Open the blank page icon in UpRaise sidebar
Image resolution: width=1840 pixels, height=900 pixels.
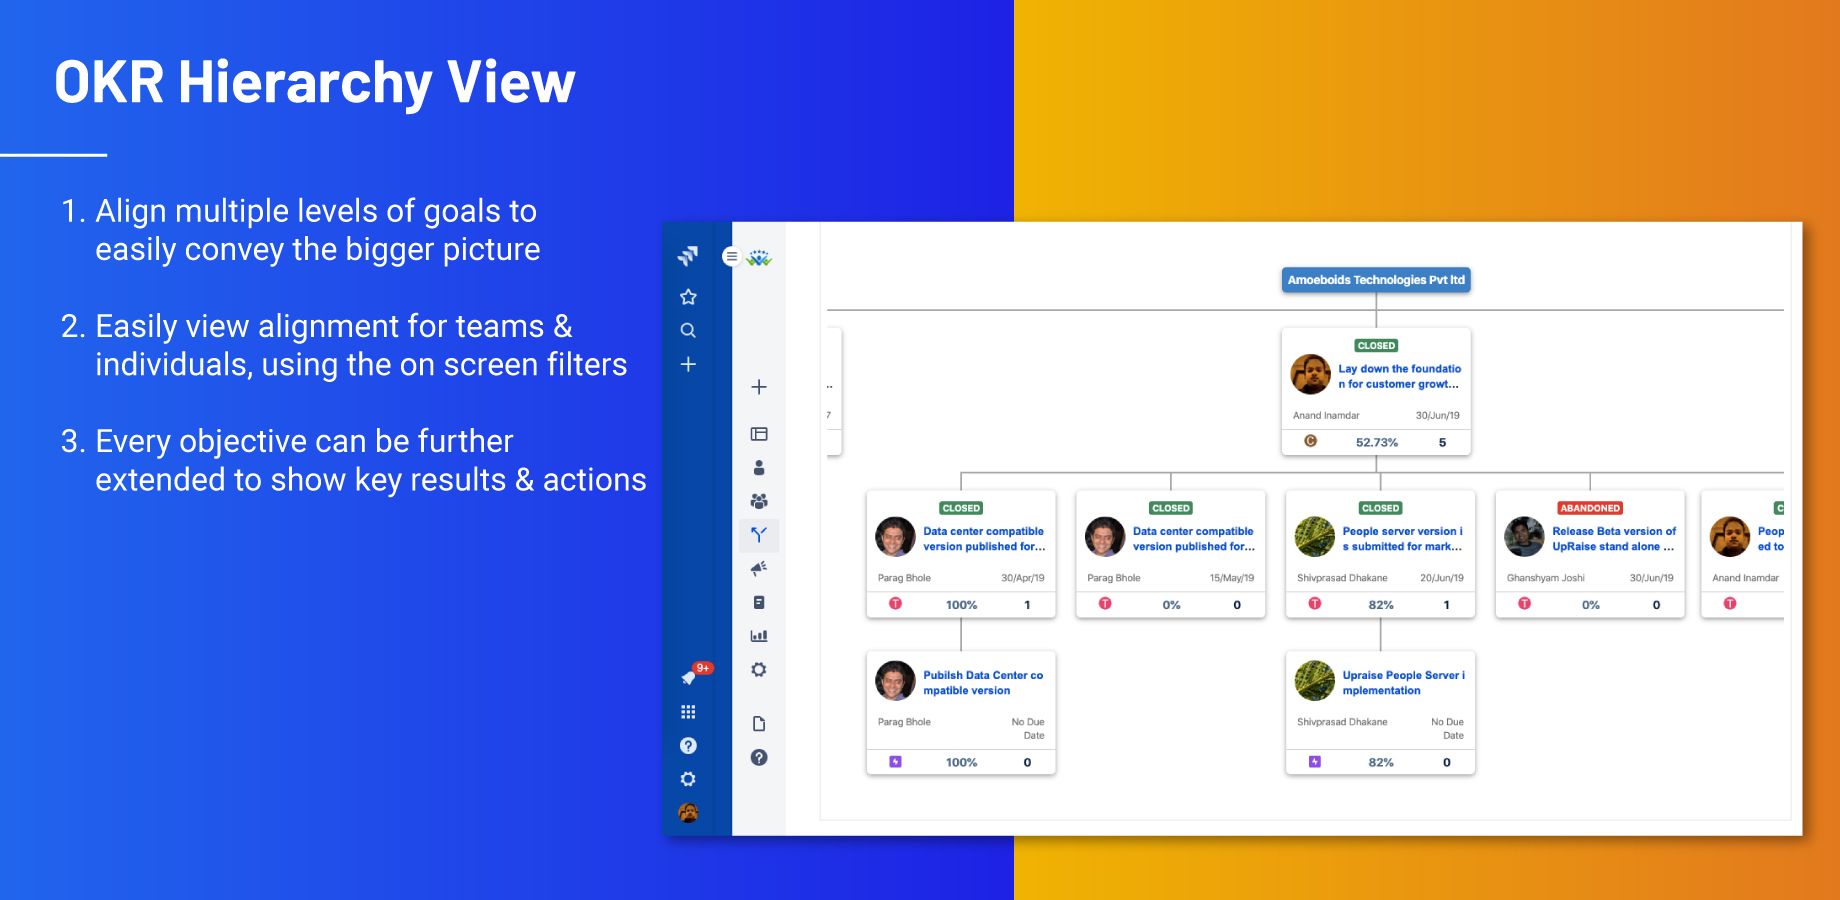coord(759,724)
